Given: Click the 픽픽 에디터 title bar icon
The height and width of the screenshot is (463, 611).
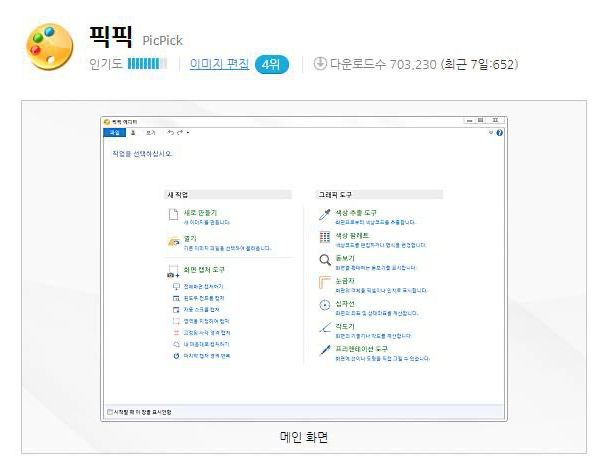Looking at the screenshot, I should [107, 122].
